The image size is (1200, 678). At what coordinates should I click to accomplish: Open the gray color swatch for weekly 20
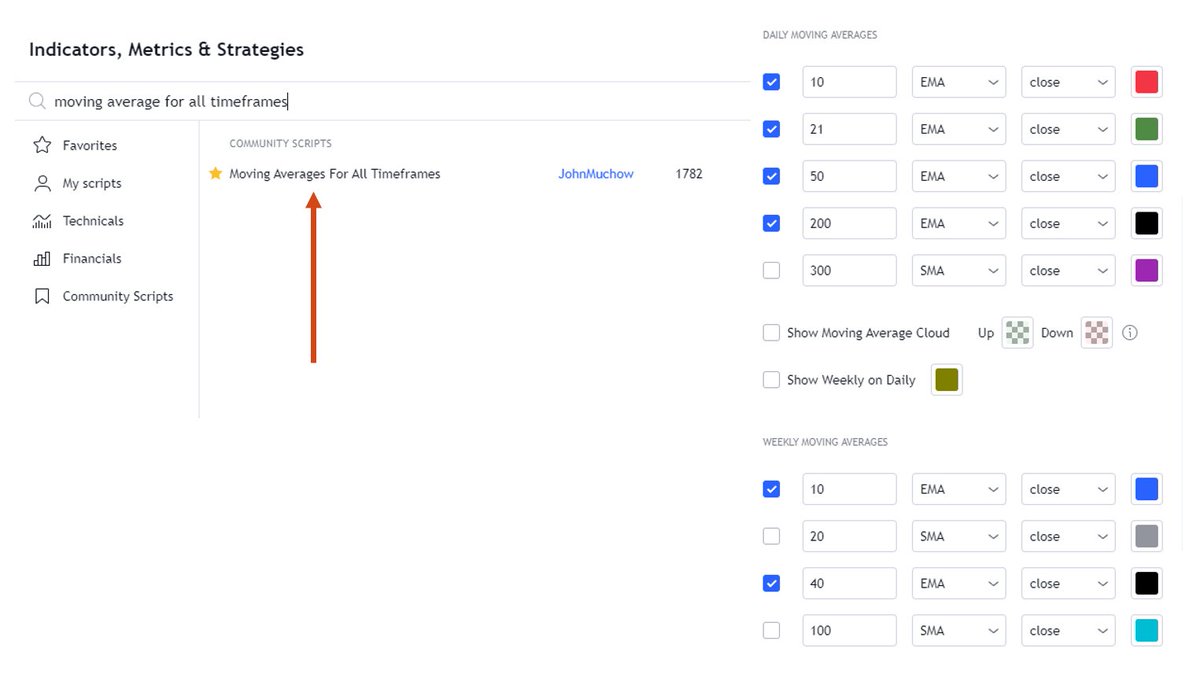pyautogui.click(x=1147, y=536)
